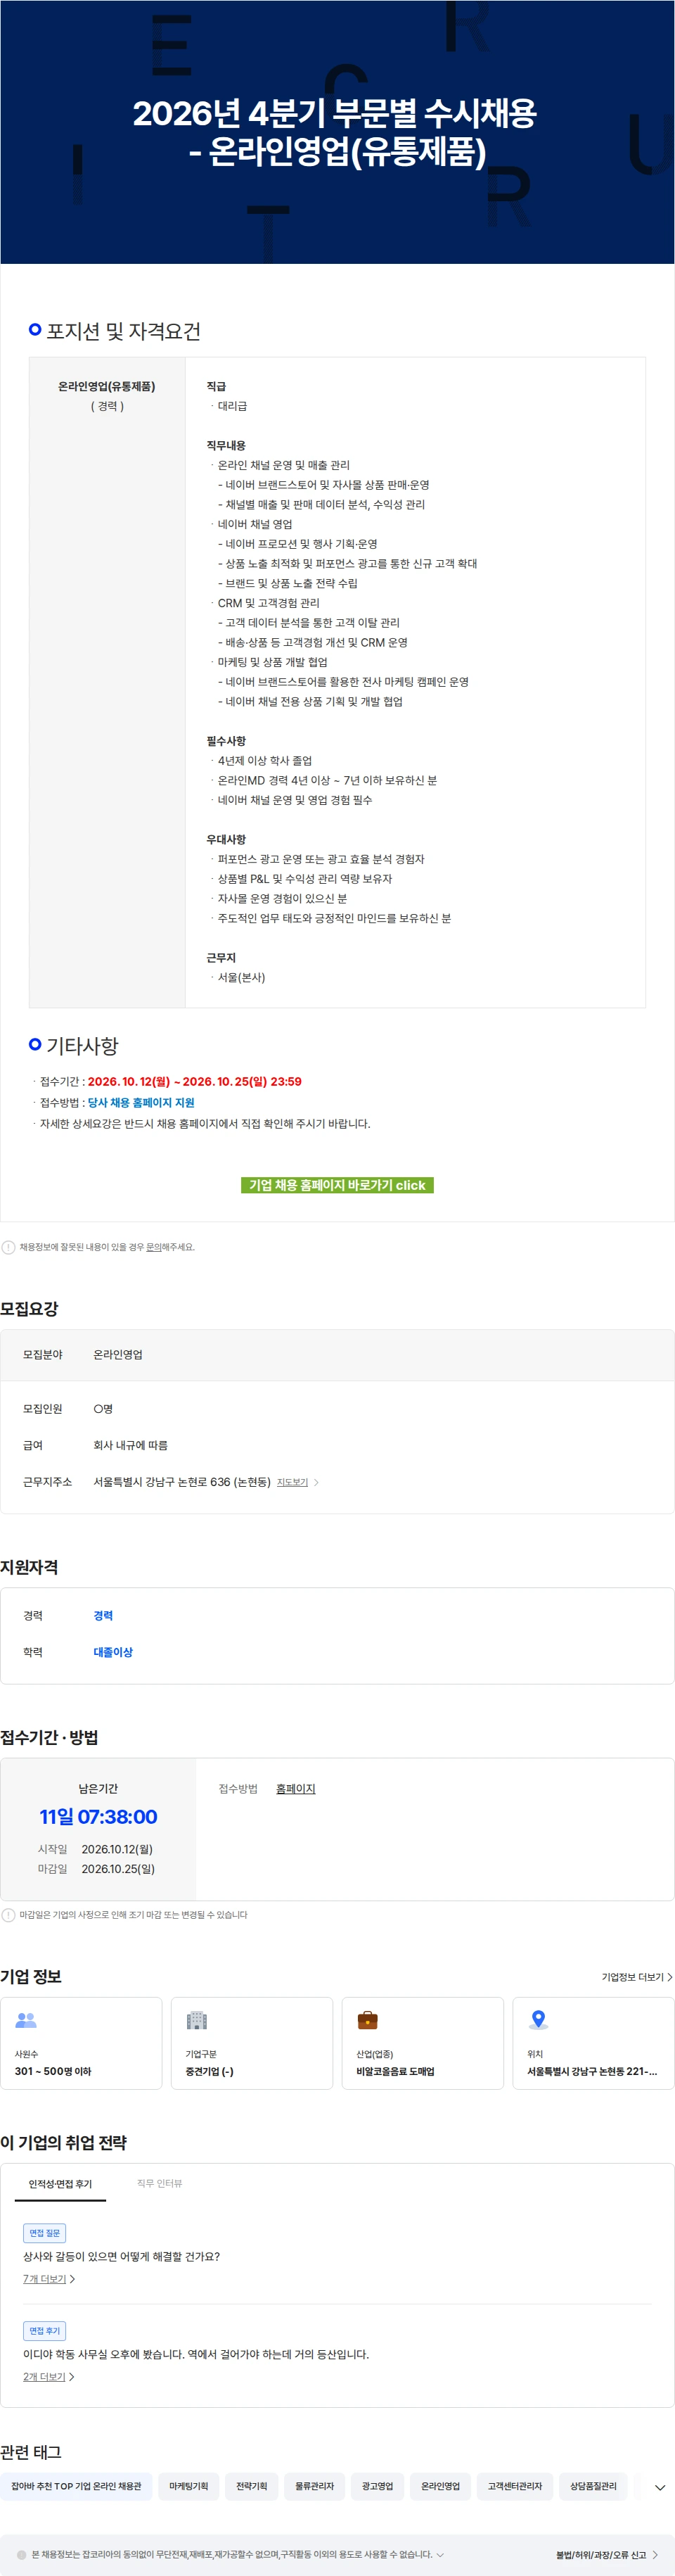Click the 사원수 301 ~ 500명 이하 card
Image resolution: width=675 pixels, height=2576 pixels.
81,2043
